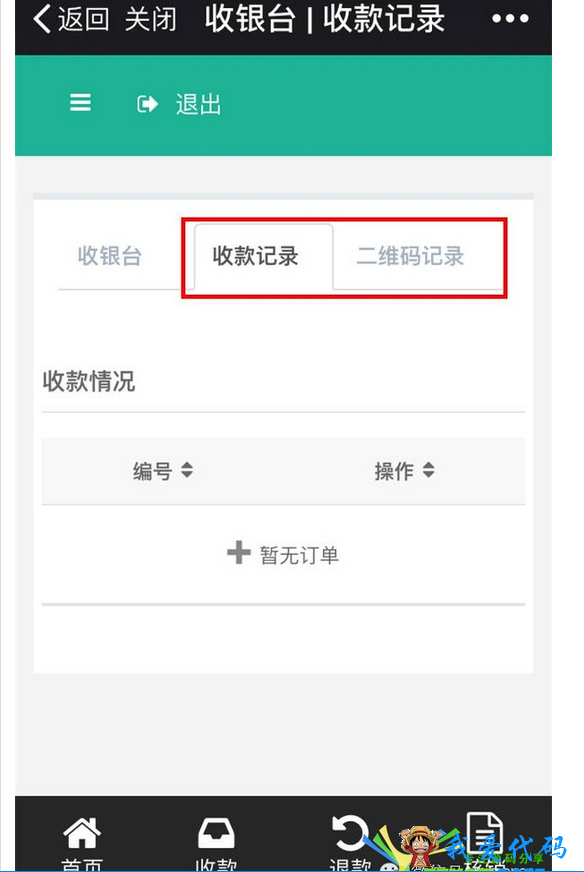Select the 收款记录 tab

pyautogui.click(x=255, y=256)
